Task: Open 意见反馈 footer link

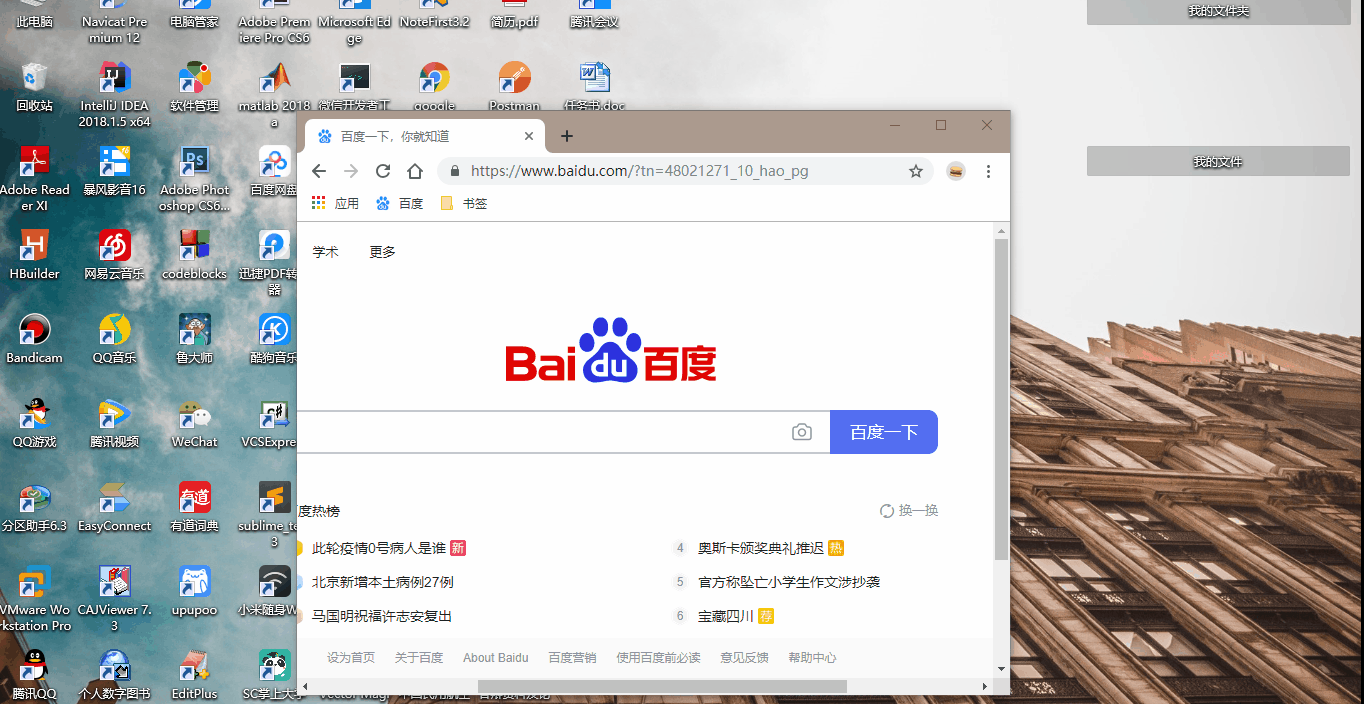Action: [x=745, y=658]
